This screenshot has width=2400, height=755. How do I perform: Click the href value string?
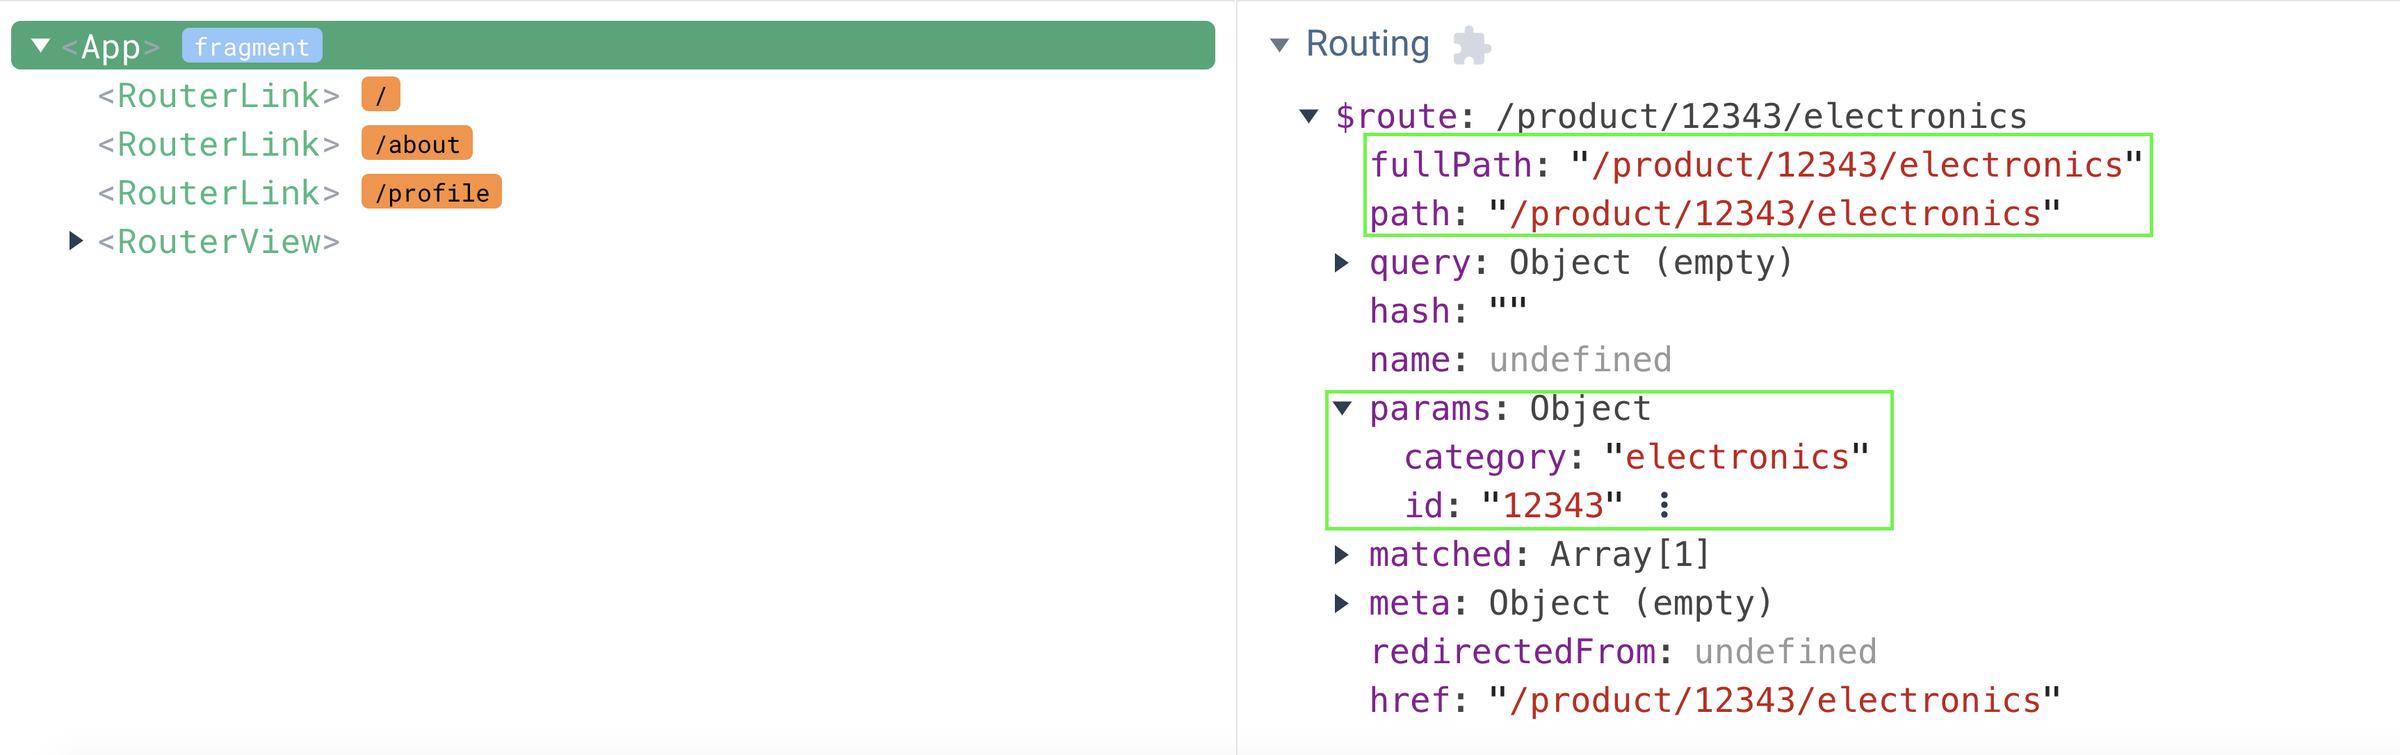coord(1774,700)
